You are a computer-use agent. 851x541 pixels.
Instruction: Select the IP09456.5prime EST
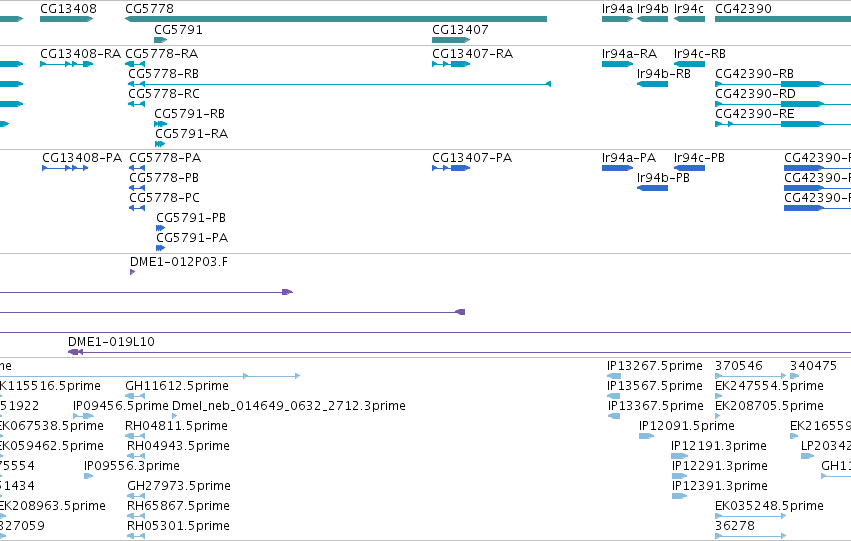tap(84, 416)
